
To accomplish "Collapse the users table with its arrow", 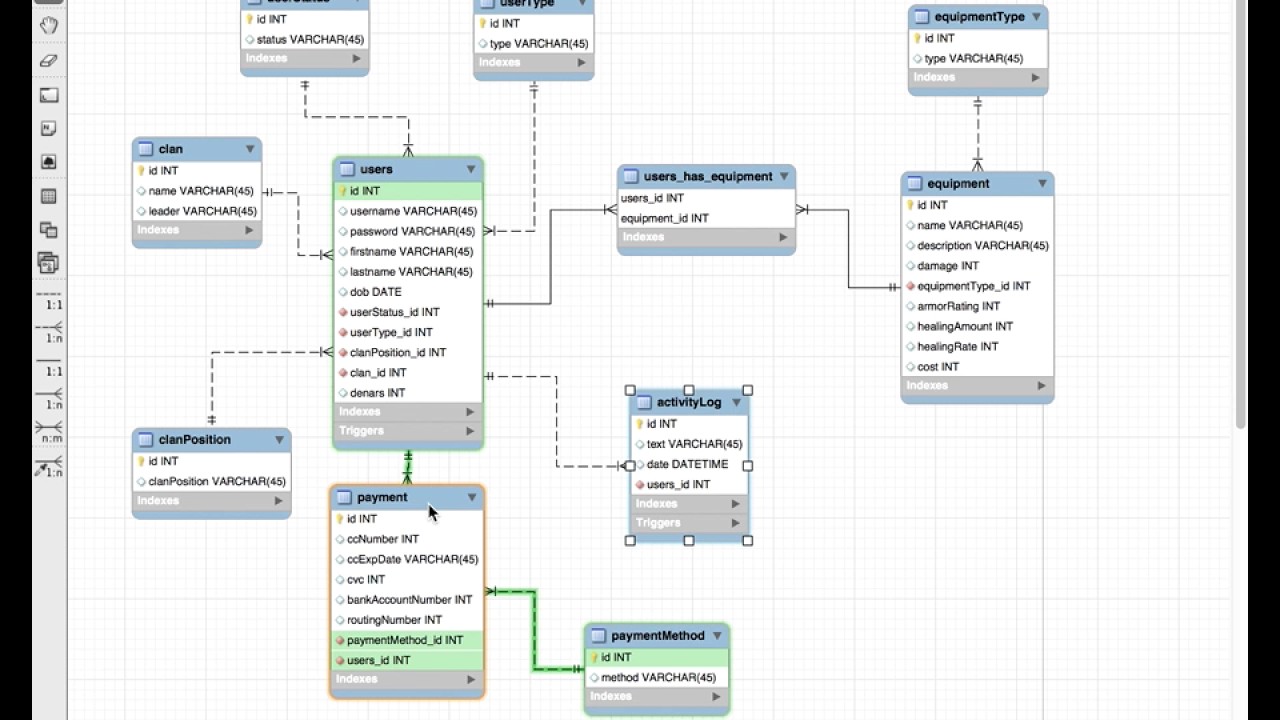I will point(471,169).
